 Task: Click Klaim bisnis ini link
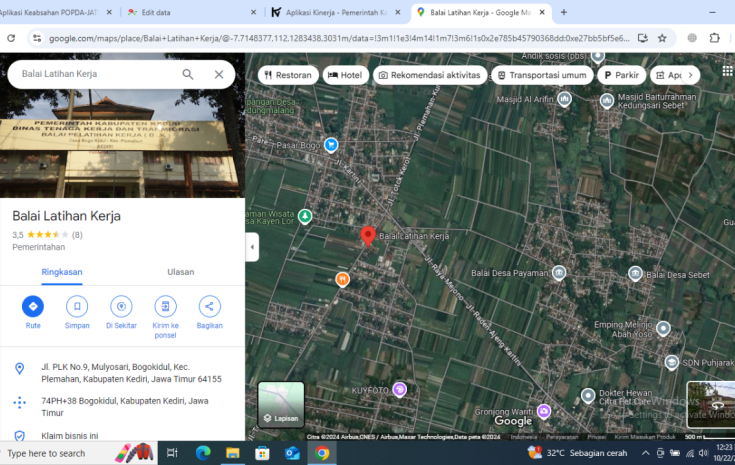coord(70,436)
